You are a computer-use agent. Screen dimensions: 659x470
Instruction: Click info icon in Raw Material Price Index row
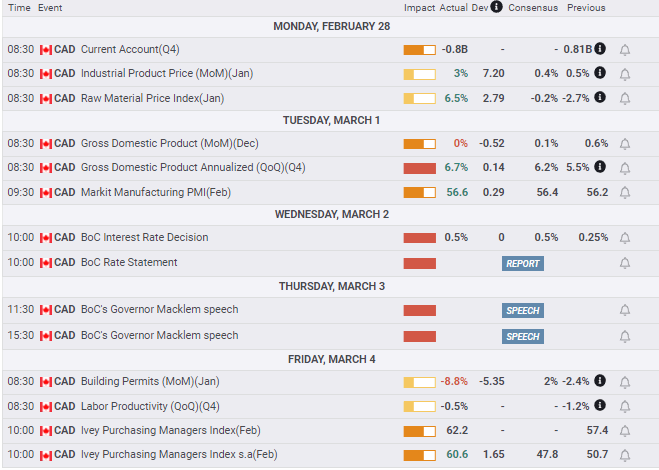(600, 98)
